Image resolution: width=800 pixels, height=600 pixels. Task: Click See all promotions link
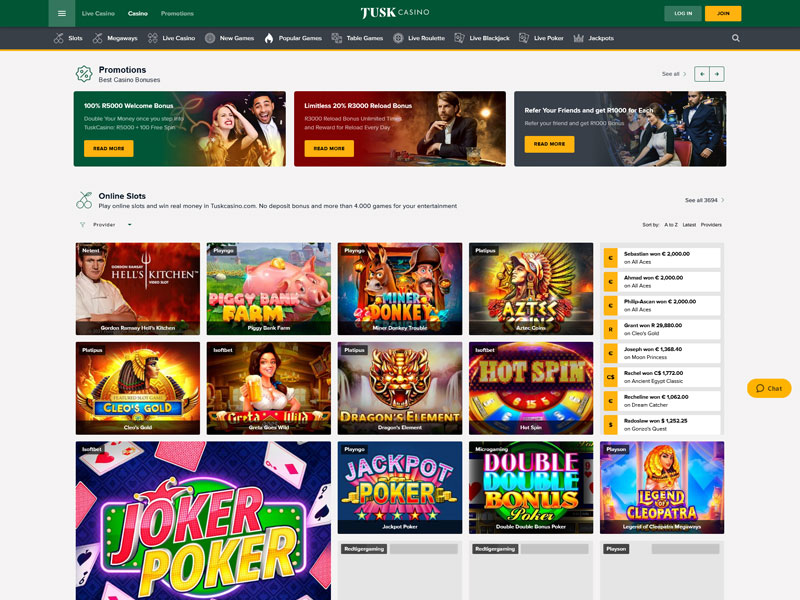coord(673,74)
